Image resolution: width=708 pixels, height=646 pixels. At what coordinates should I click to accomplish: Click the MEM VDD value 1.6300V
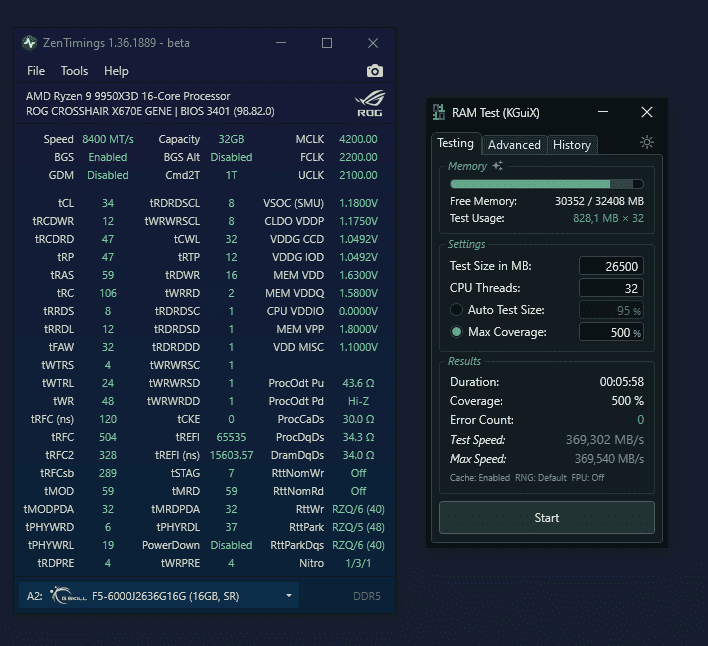359,275
